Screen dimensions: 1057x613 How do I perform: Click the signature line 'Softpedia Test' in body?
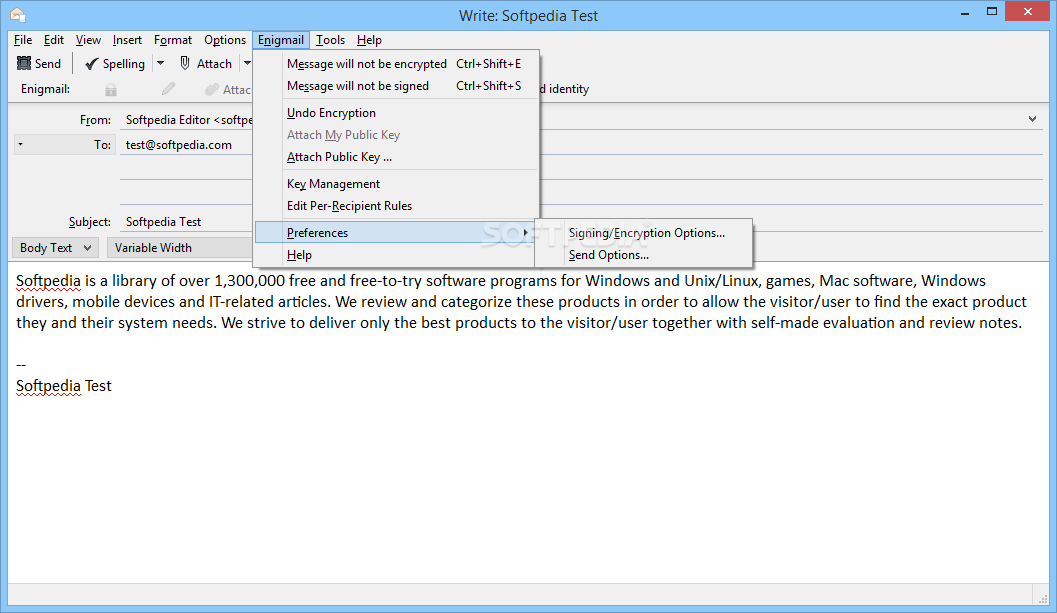[x=63, y=386]
